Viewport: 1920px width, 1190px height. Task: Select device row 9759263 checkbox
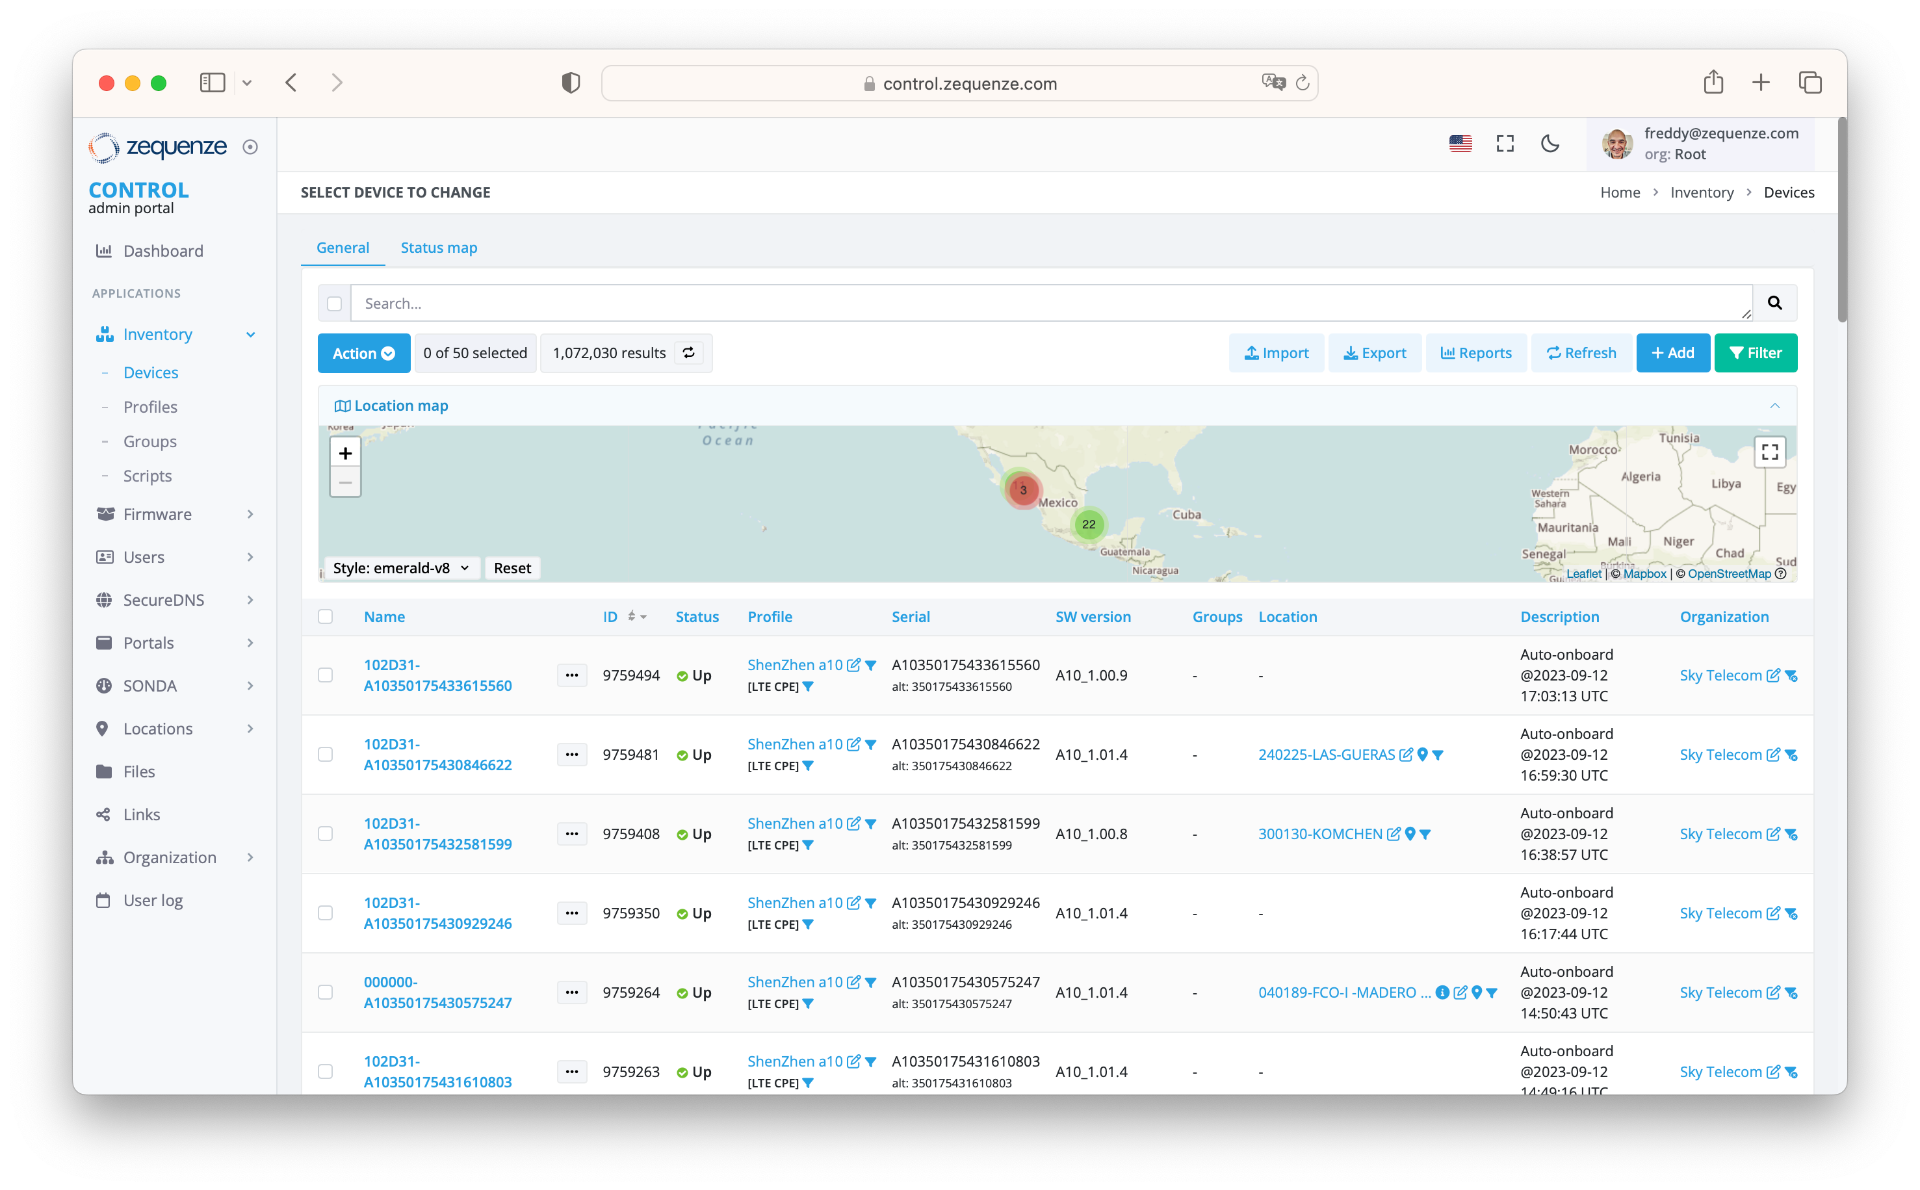pyautogui.click(x=325, y=1071)
